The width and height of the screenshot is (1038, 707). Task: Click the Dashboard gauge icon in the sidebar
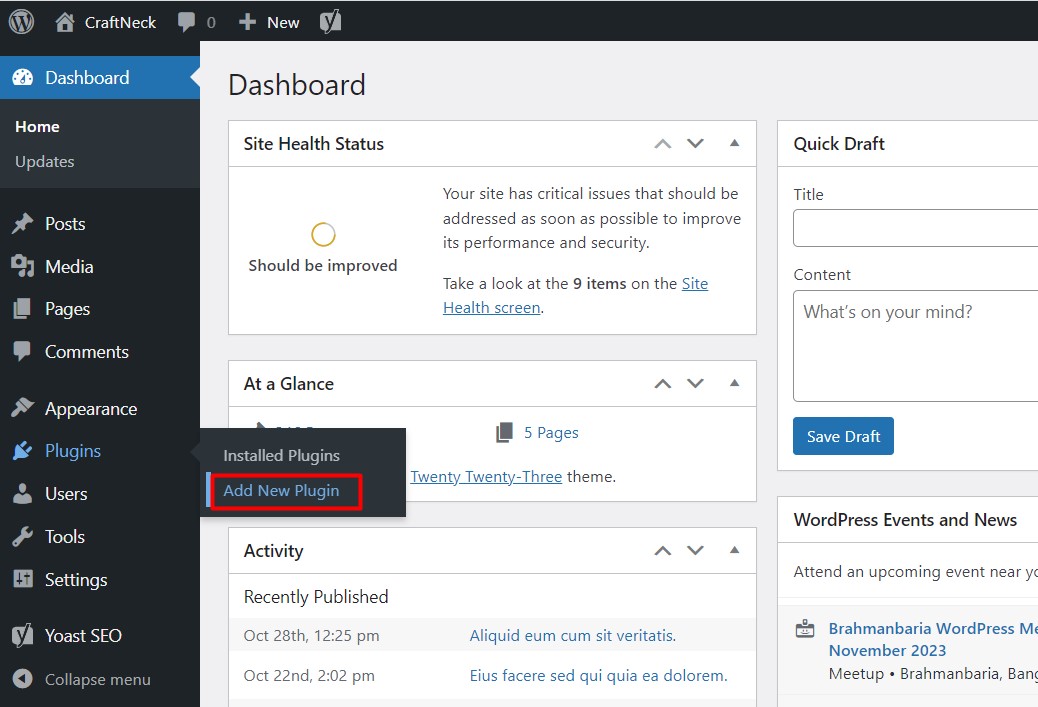23,77
